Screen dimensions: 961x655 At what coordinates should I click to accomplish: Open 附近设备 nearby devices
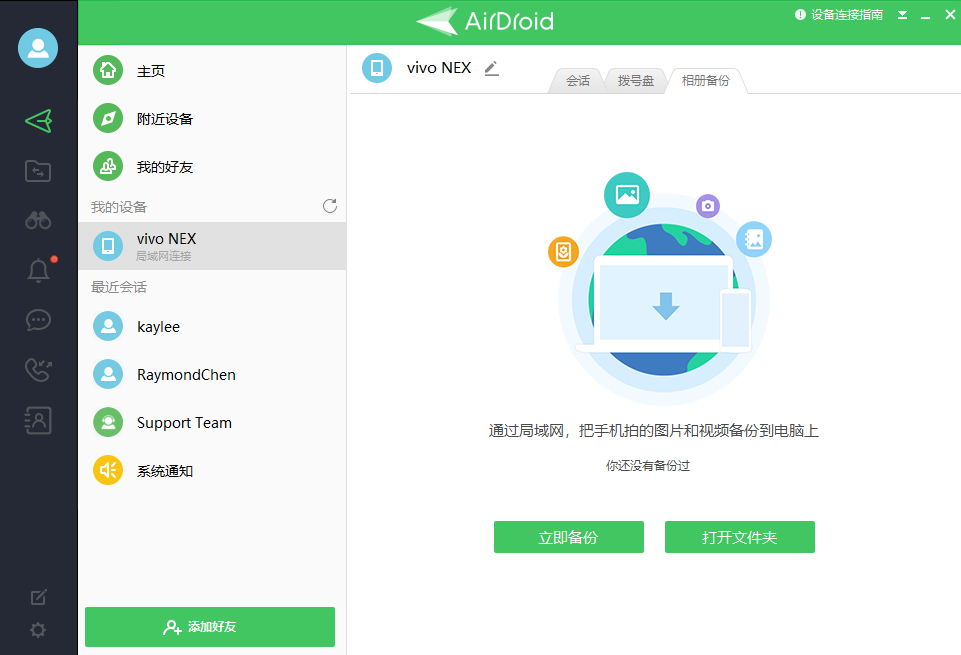212,118
